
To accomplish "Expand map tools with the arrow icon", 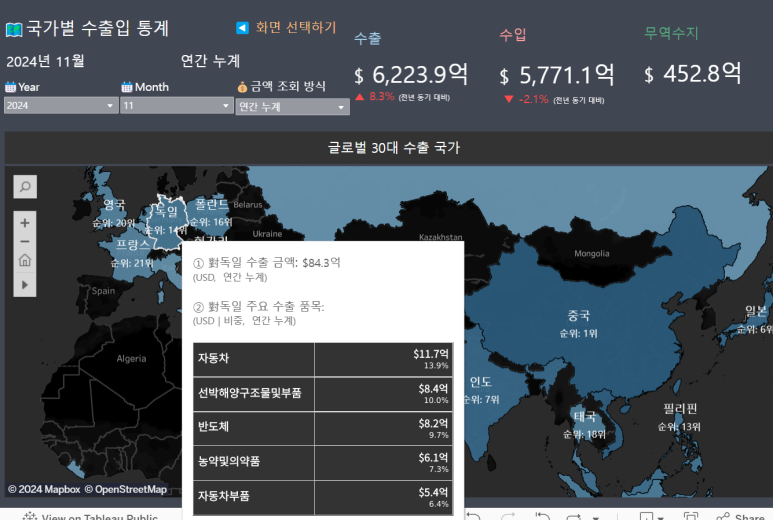I will pos(25,285).
